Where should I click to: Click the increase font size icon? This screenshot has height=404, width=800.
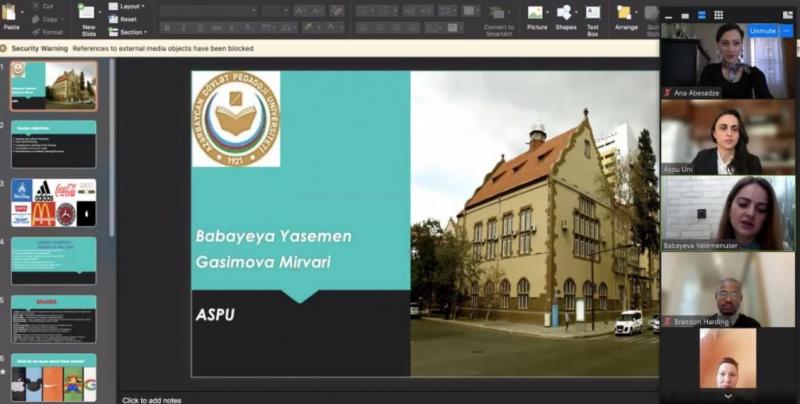pyautogui.click(x=301, y=11)
